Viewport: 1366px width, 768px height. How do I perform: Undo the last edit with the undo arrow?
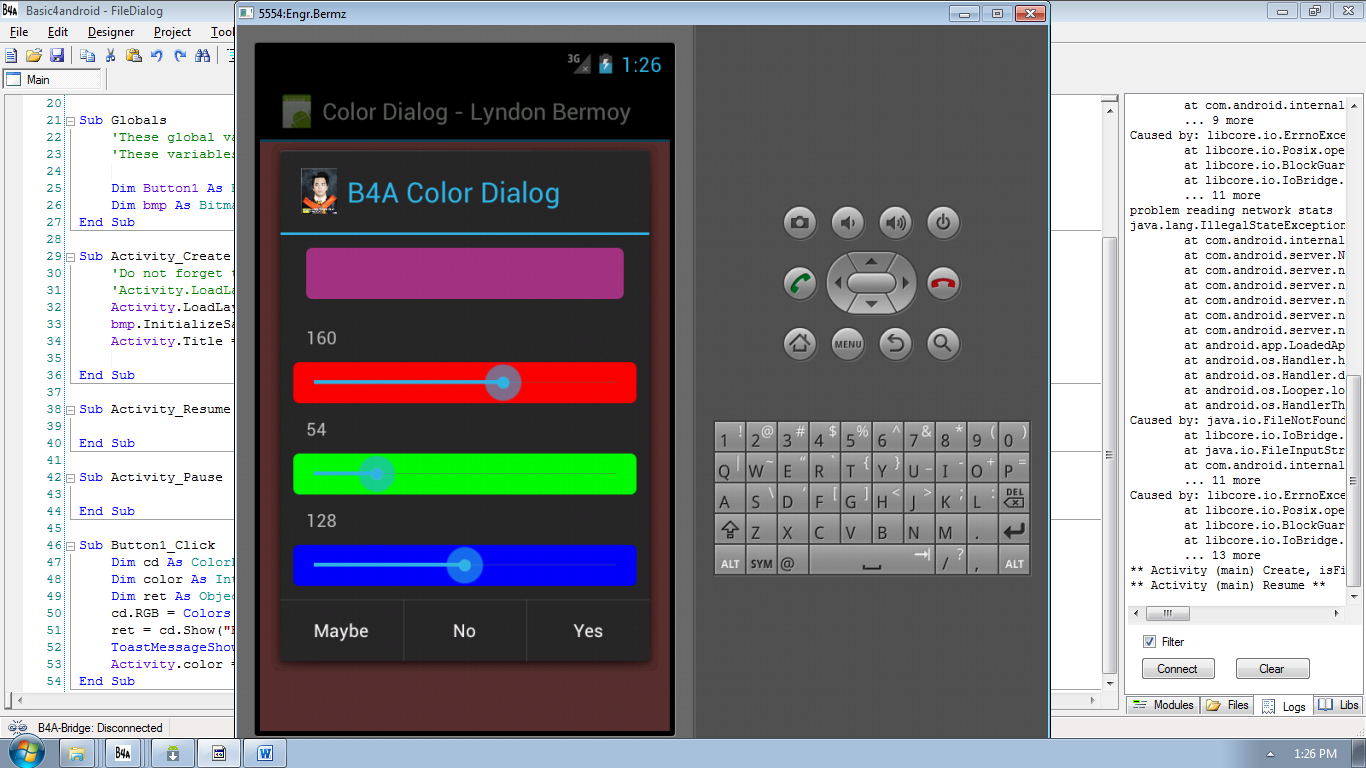(x=157, y=56)
